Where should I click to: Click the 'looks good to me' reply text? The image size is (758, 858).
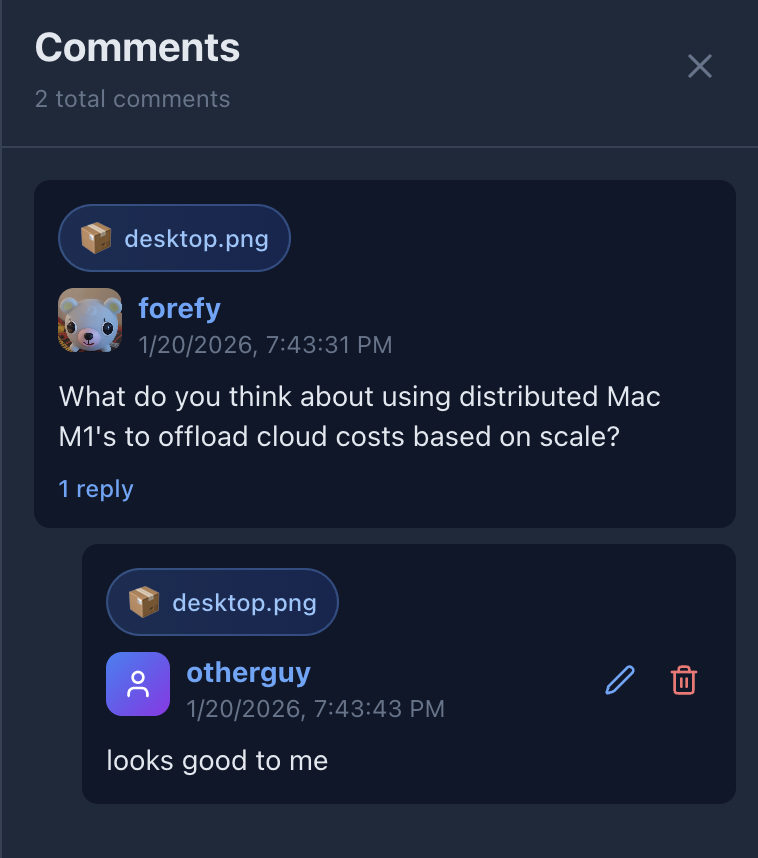pyautogui.click(x=217, y=761)
